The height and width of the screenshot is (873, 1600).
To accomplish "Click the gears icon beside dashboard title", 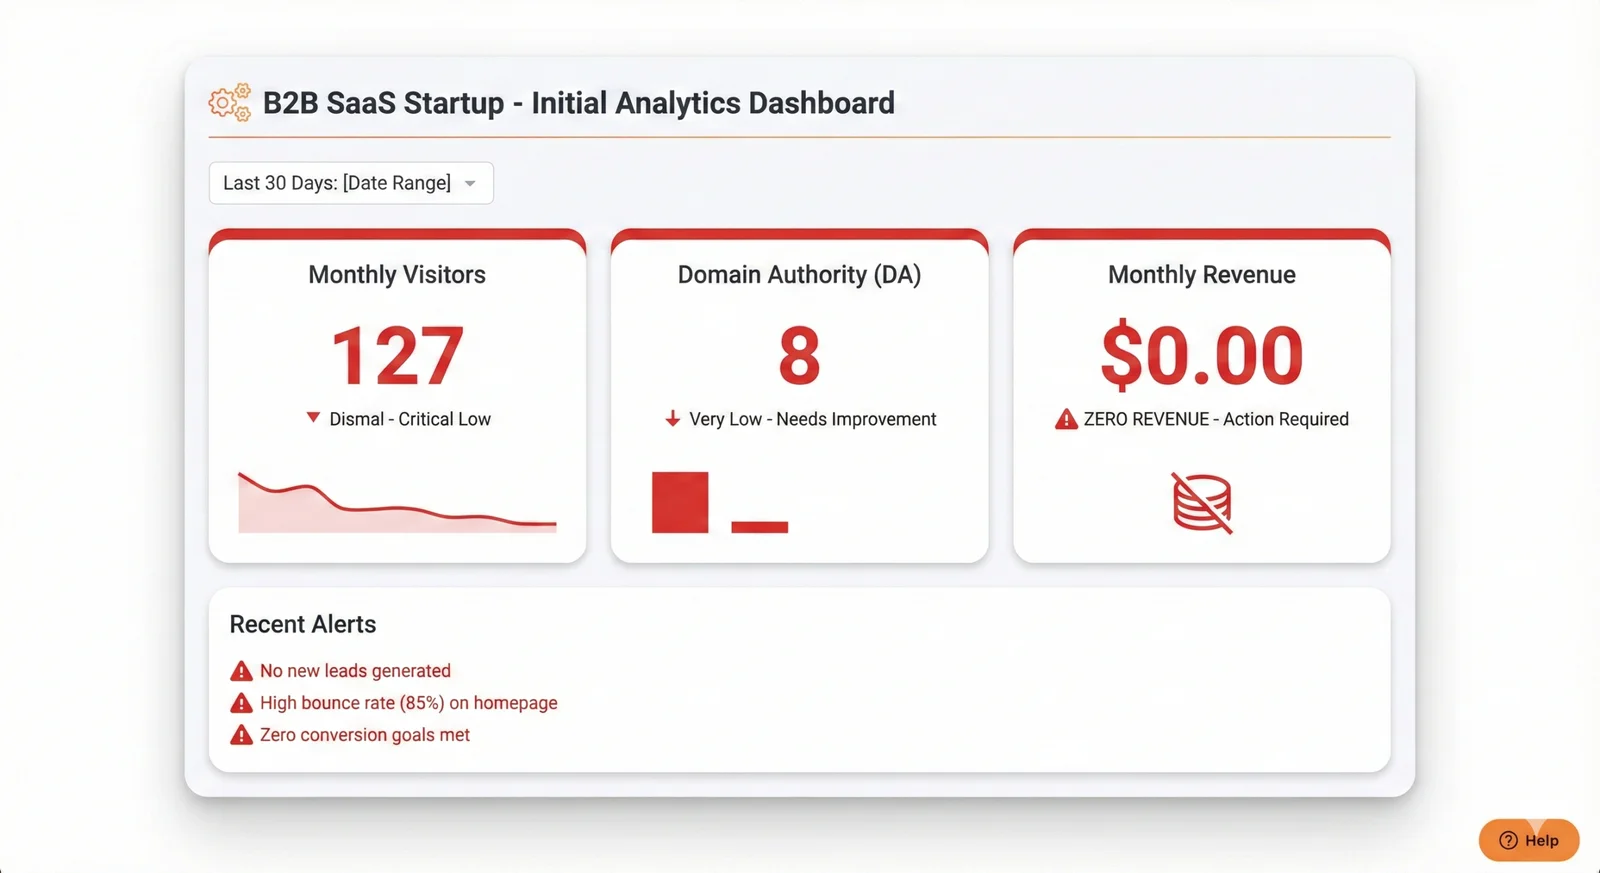I will pyautogui.click(x=230, y=103).
